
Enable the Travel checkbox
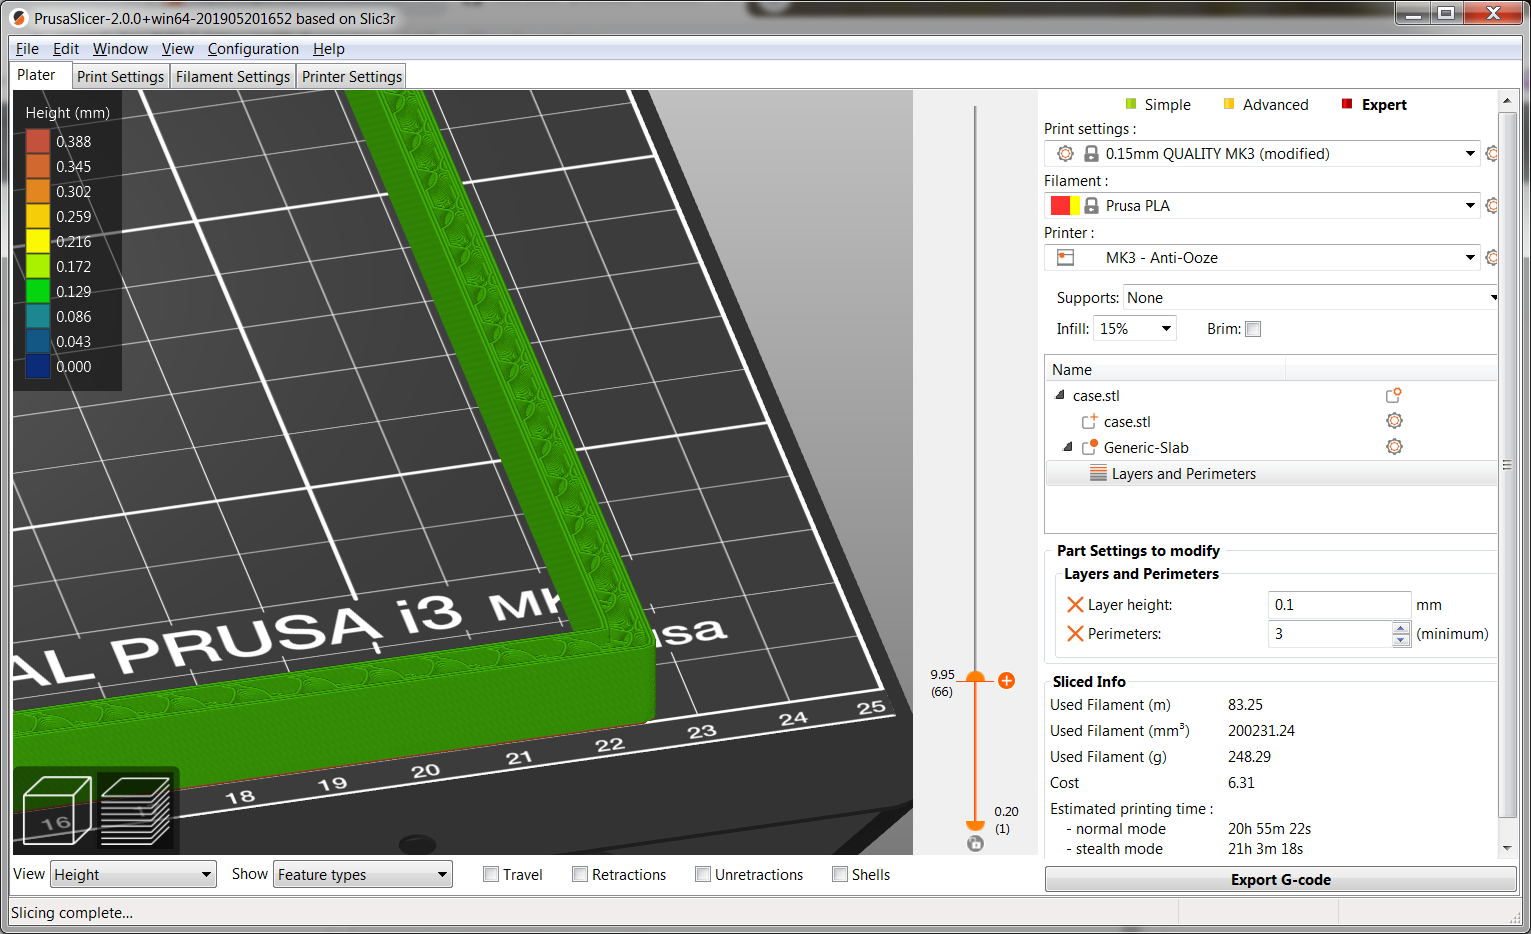[490, 873]
